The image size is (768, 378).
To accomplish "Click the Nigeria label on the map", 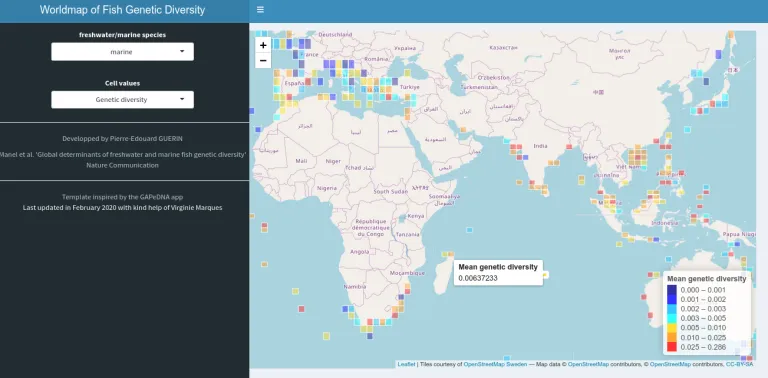I will click(327, 188).
